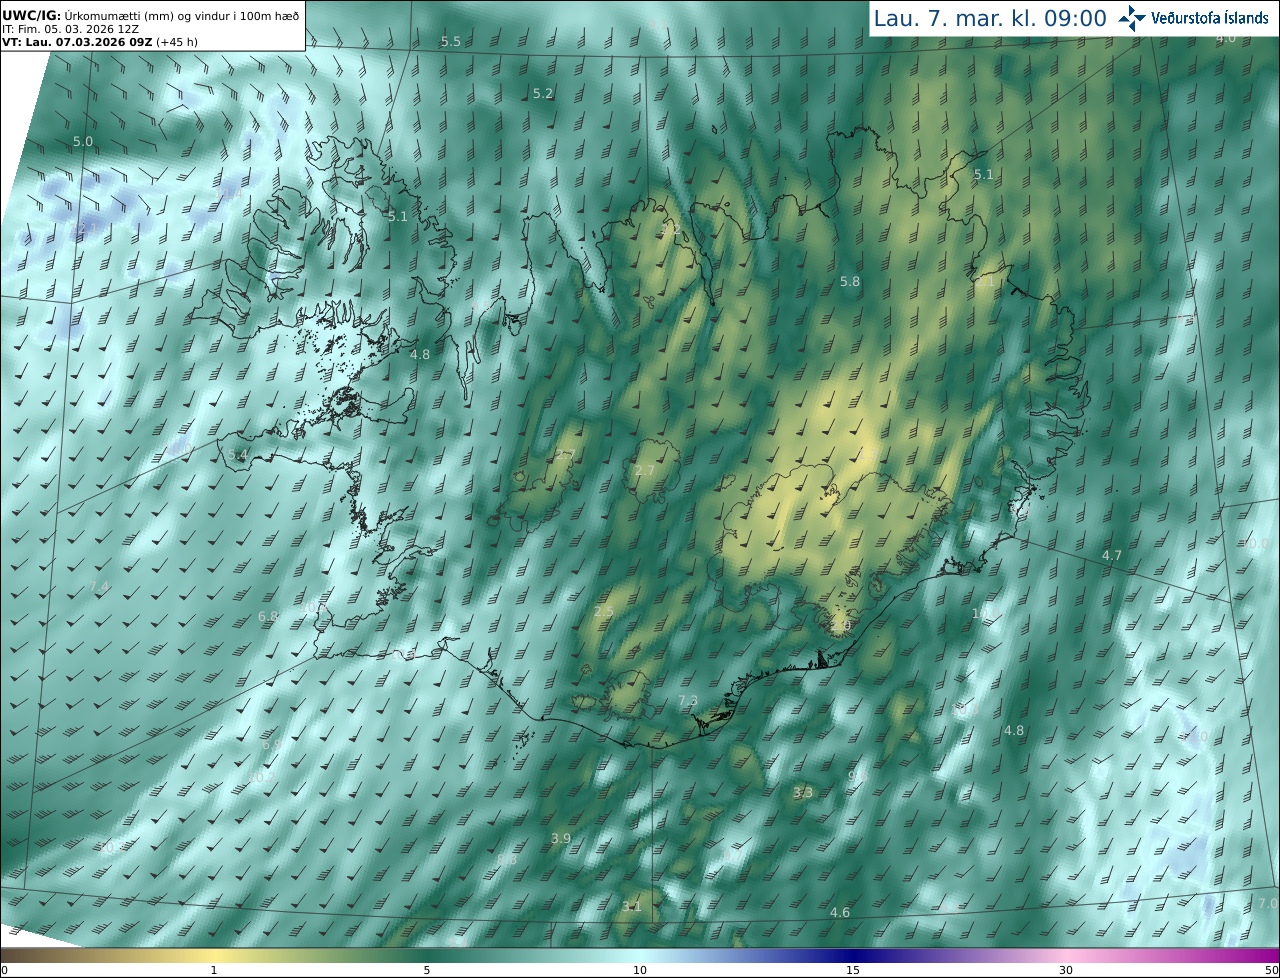The height and width of the screenshot is (978, 1280).
Task: Click the Veðurstofa Íslands logo text
Action: (x=1210, y=19)
